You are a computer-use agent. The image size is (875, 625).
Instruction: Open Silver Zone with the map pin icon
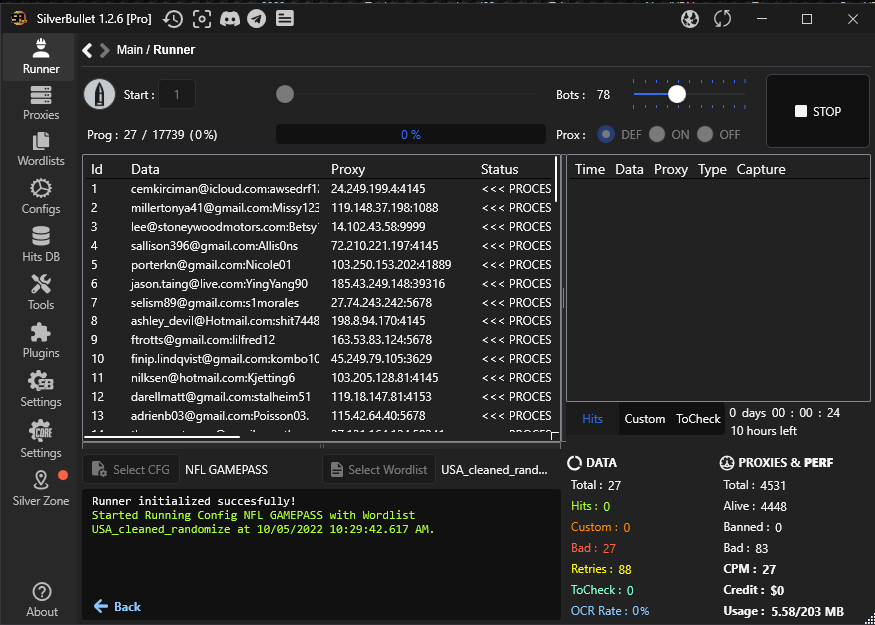point(41,488)
